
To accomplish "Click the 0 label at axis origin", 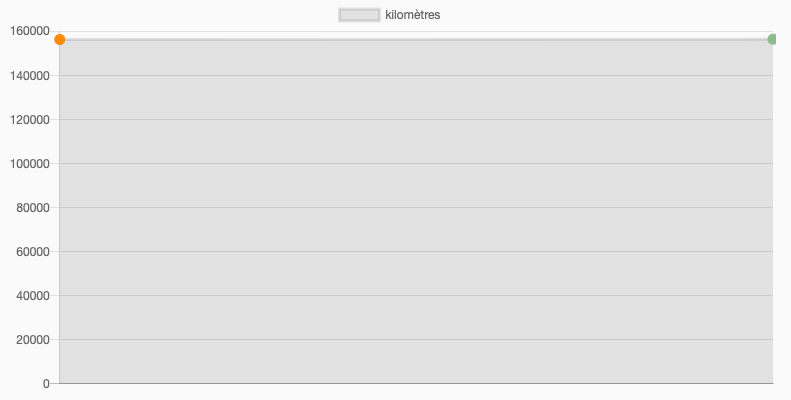I will pyautogui.click(x=46, y=383).
